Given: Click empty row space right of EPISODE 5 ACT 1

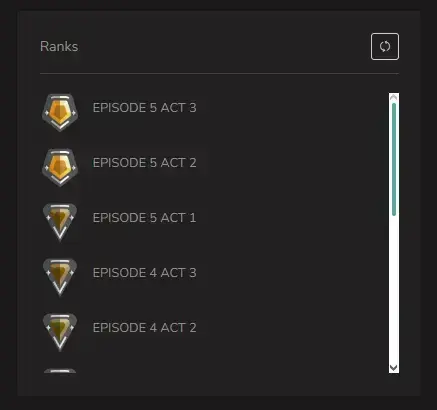Looking at the screenshot, I should (x=290, y=218).
